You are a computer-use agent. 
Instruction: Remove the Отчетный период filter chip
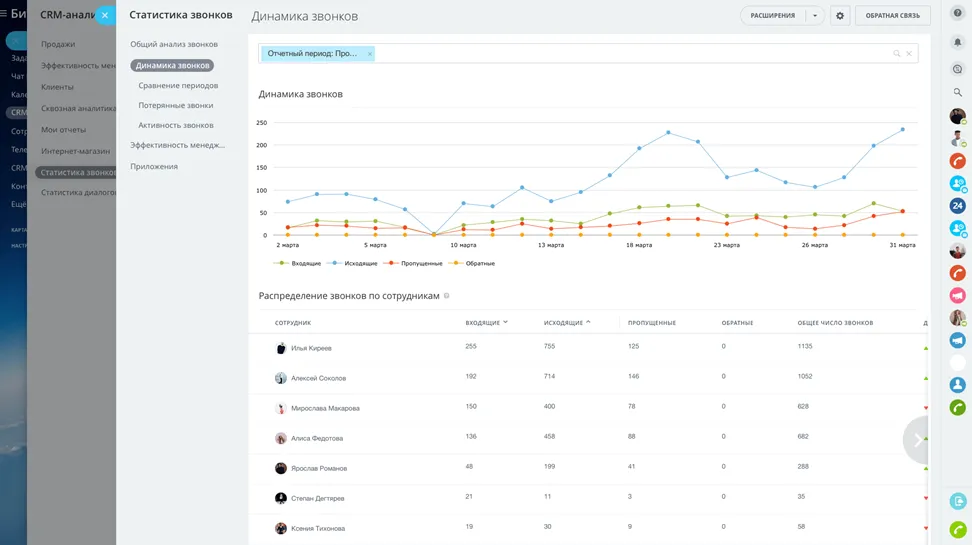pyautogui.click(x=369, y=54)
